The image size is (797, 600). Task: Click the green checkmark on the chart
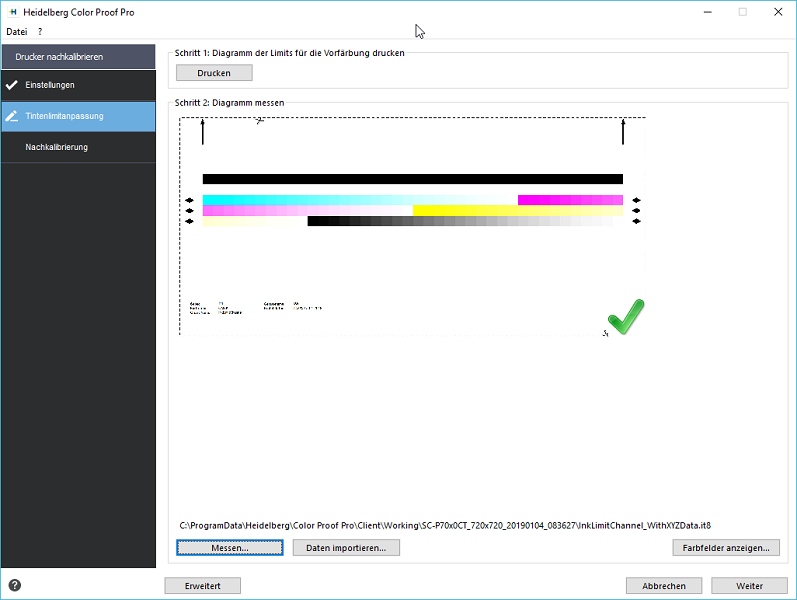point(626,317)
